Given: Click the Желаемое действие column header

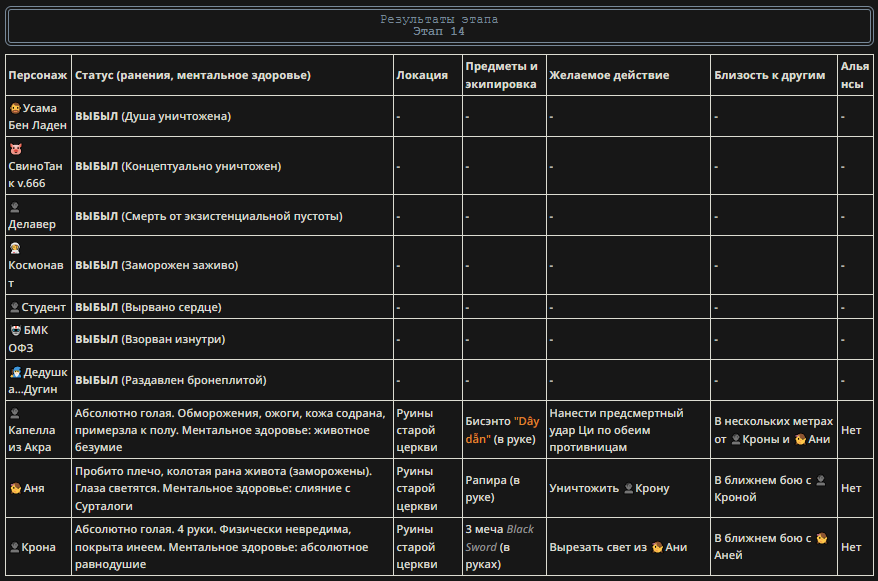Looking at the screenshot, I should coord(609,75).
